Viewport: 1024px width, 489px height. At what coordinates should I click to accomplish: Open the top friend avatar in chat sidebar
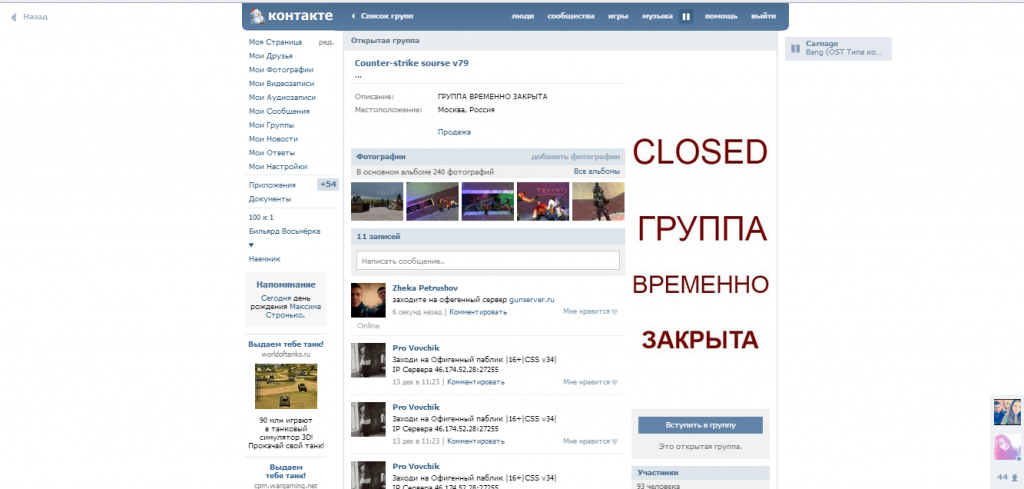1006,411
